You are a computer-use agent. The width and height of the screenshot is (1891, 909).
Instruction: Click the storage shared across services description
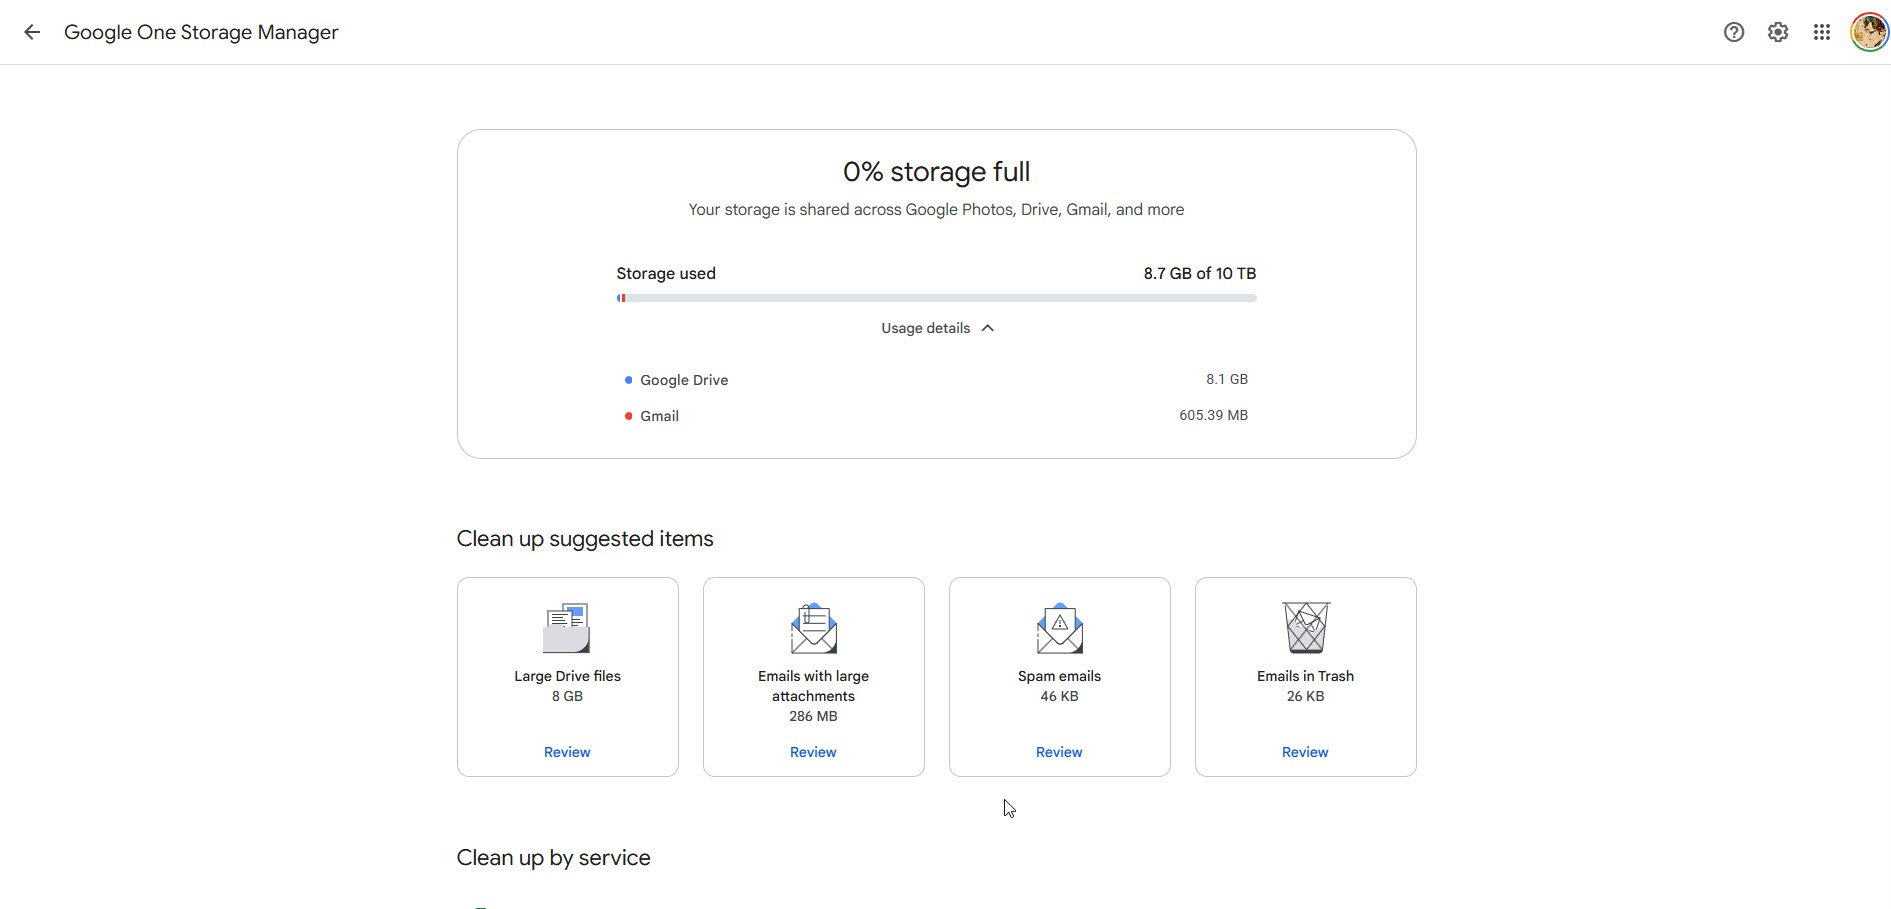click(x=936, y=210)
